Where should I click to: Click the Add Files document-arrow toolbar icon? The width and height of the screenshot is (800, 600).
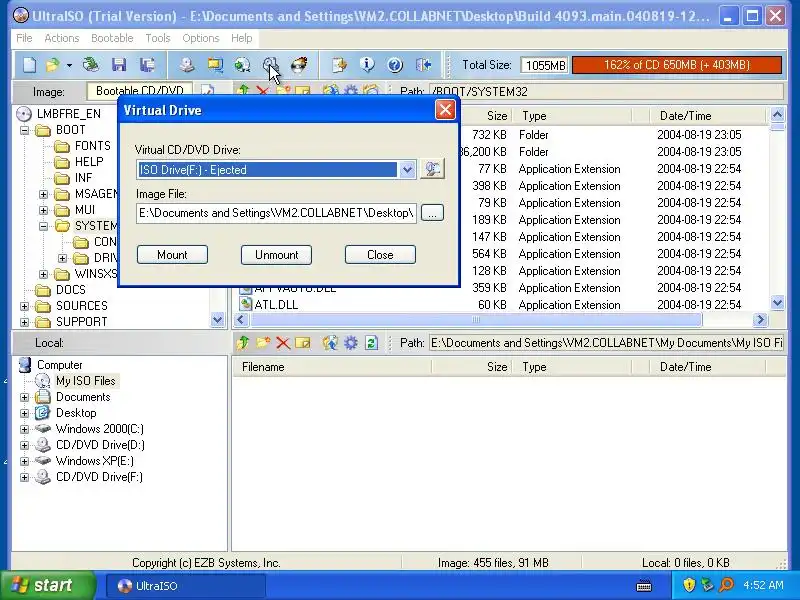coord(339,65)
